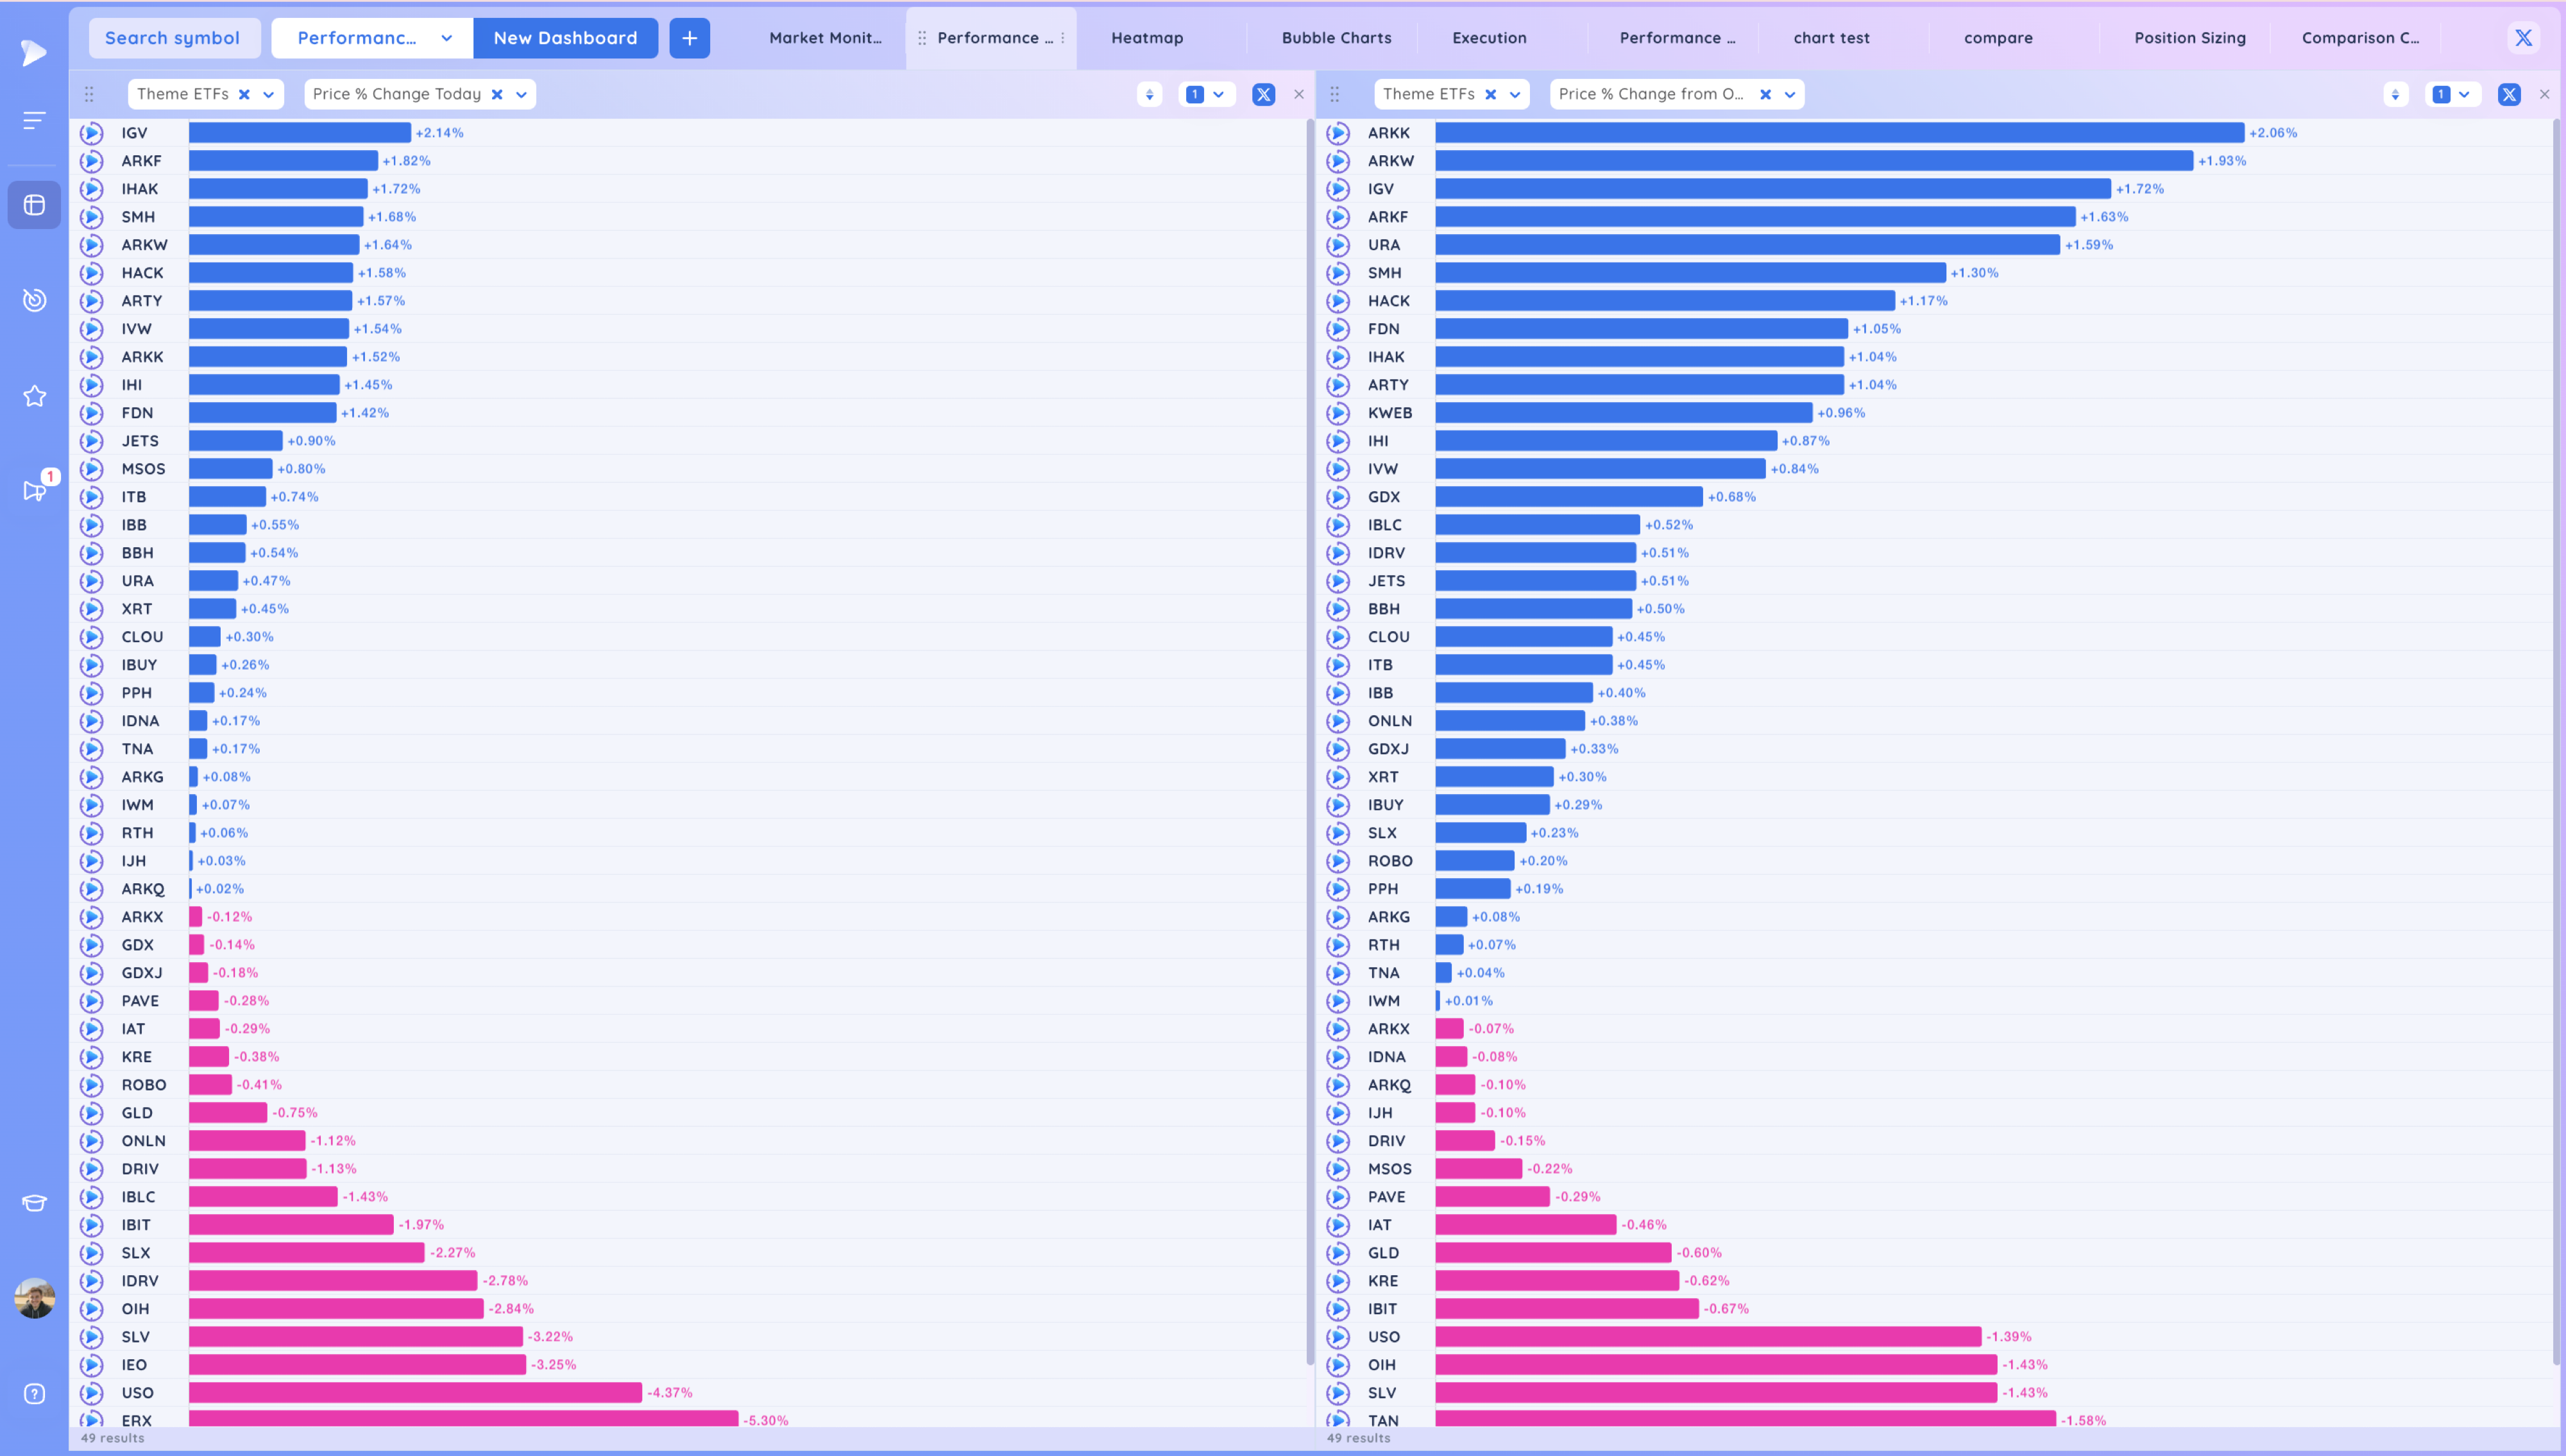Click the plus button to add widget
The image size is (2566, 1456).
click(x=689, y=38)
